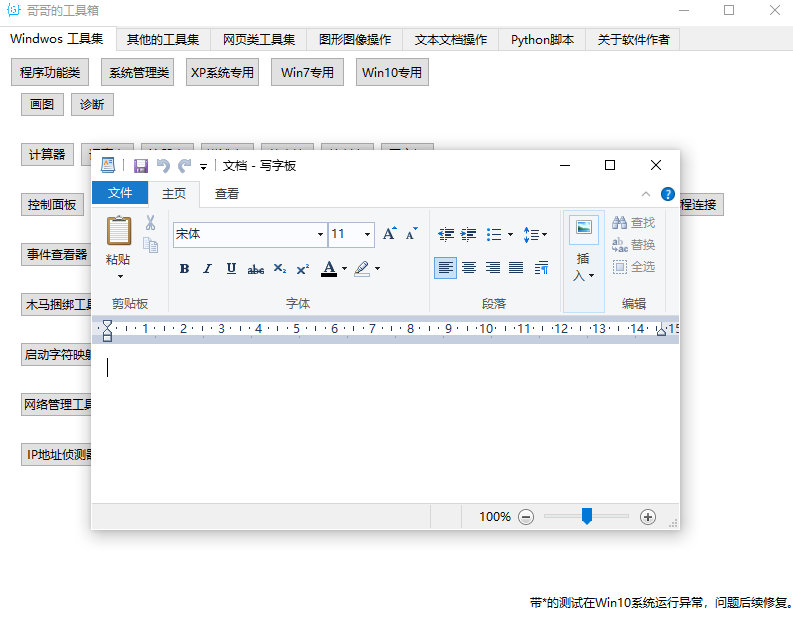Open the Paragraph settings icon
This screenshot has height=621, width=793.
click(541, 268)
